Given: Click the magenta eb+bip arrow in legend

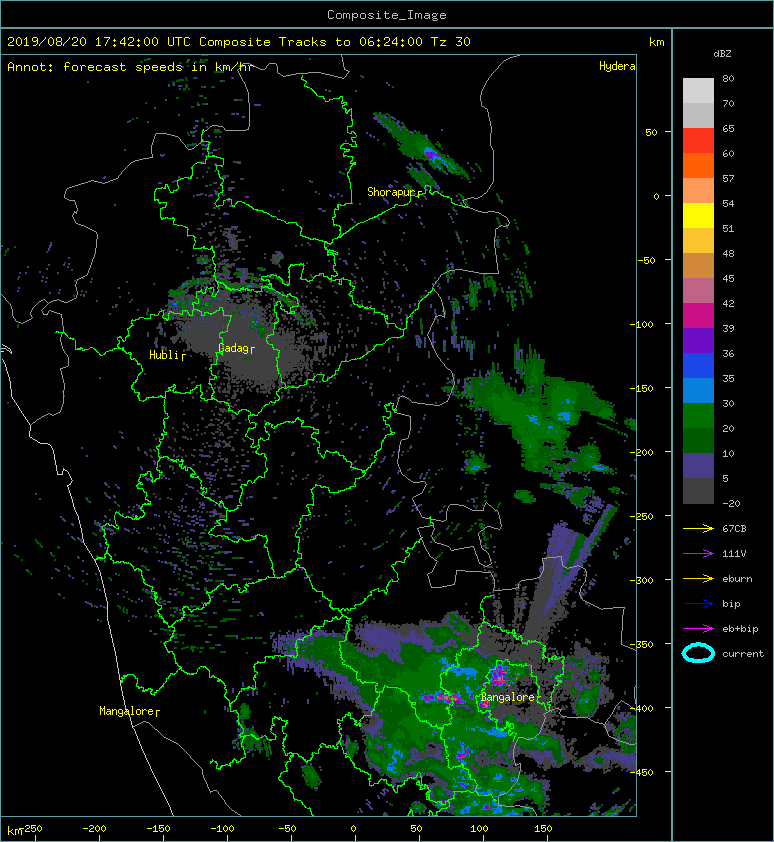Looking at the screenshot, I should point(698,629).
